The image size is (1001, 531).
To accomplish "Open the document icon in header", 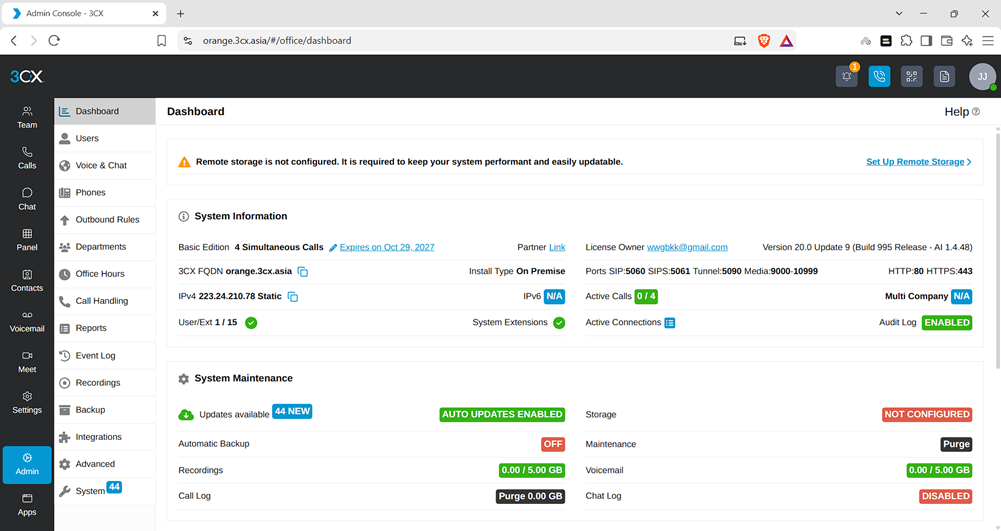I will point(944,77).
